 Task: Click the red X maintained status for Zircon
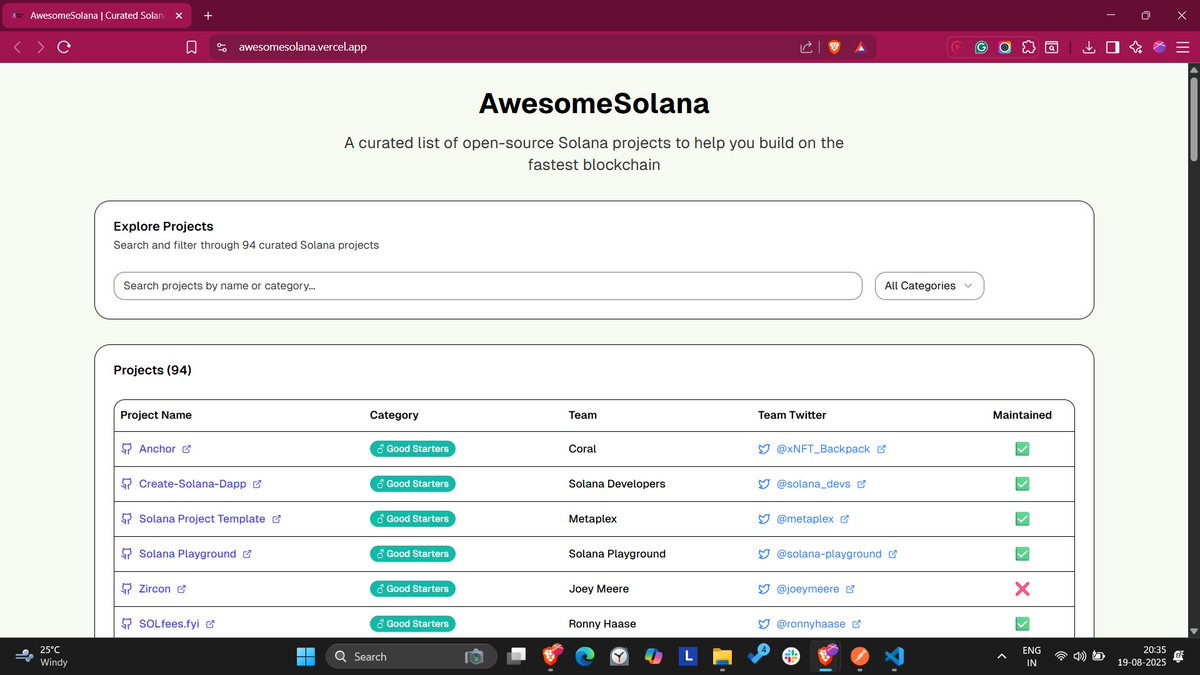click(x=1022, y=589)
